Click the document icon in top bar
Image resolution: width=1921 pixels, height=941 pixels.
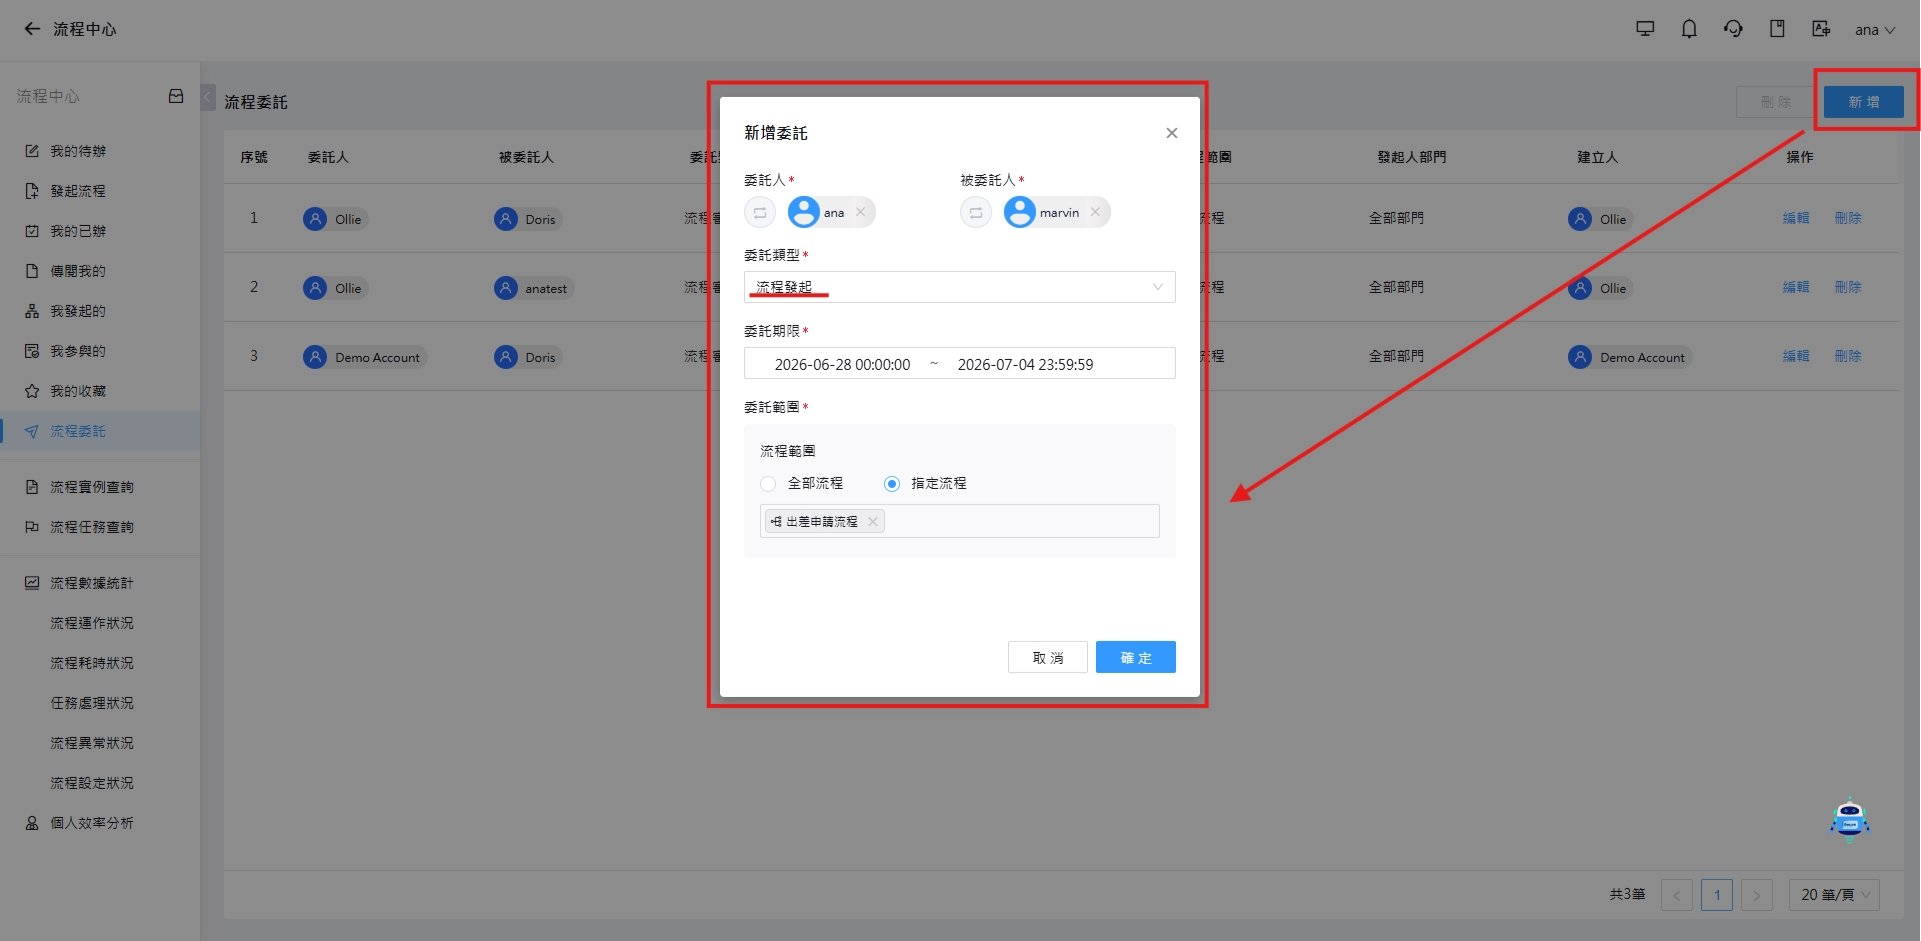point(1777,29)
